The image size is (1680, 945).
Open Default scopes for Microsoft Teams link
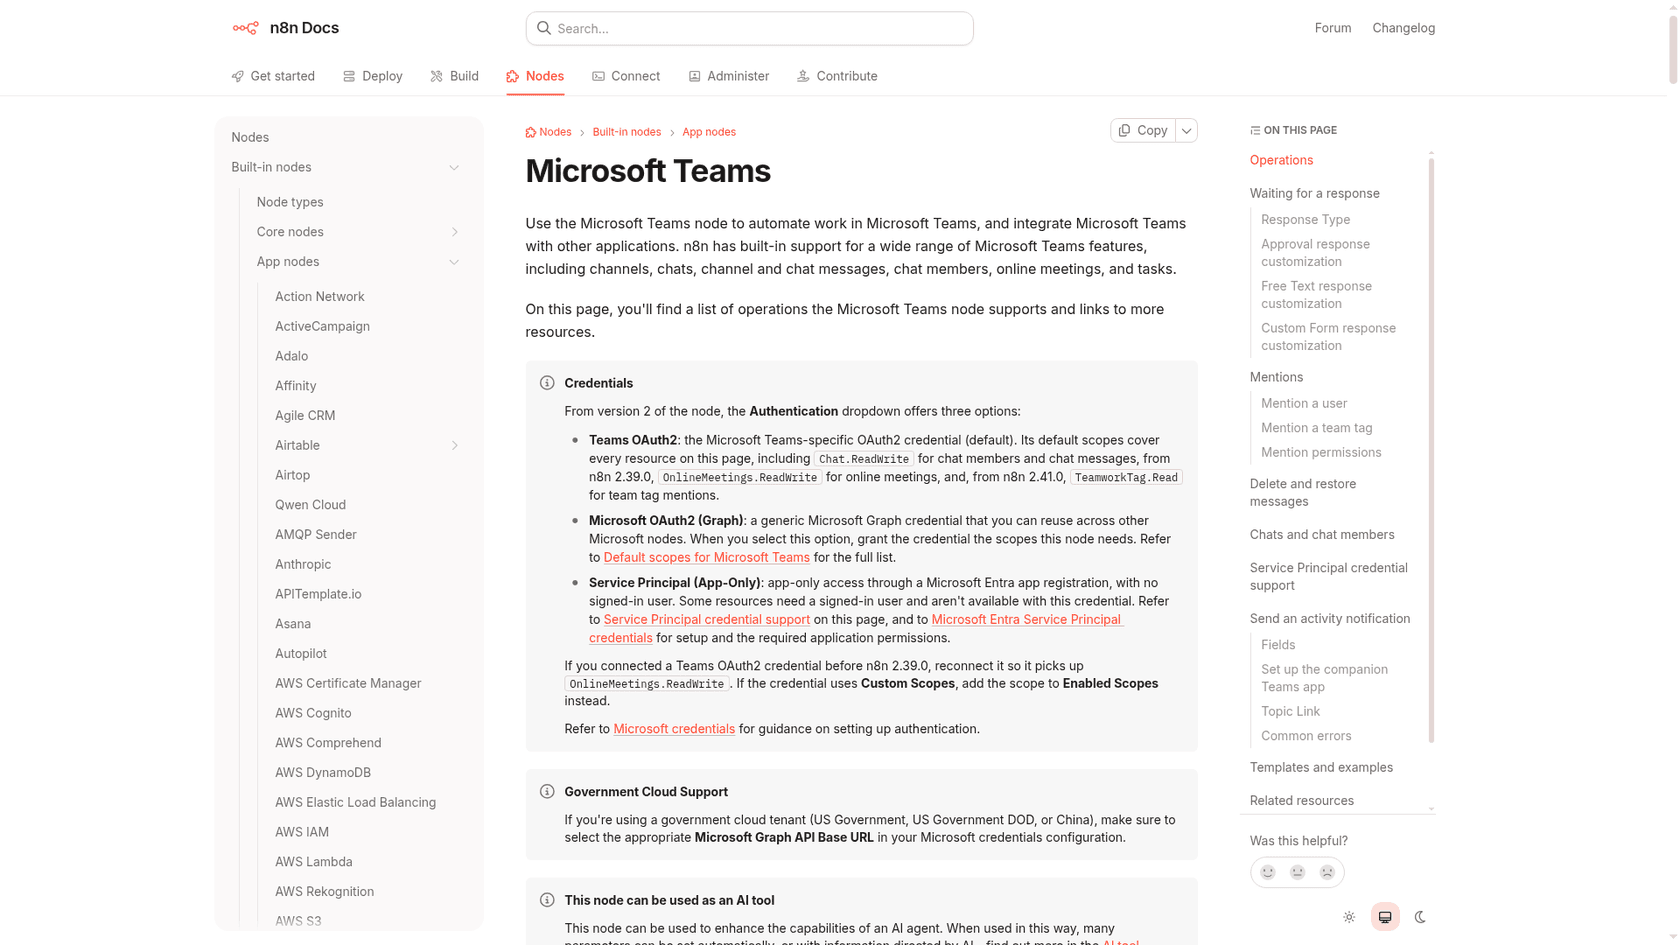tap(706, 557)
